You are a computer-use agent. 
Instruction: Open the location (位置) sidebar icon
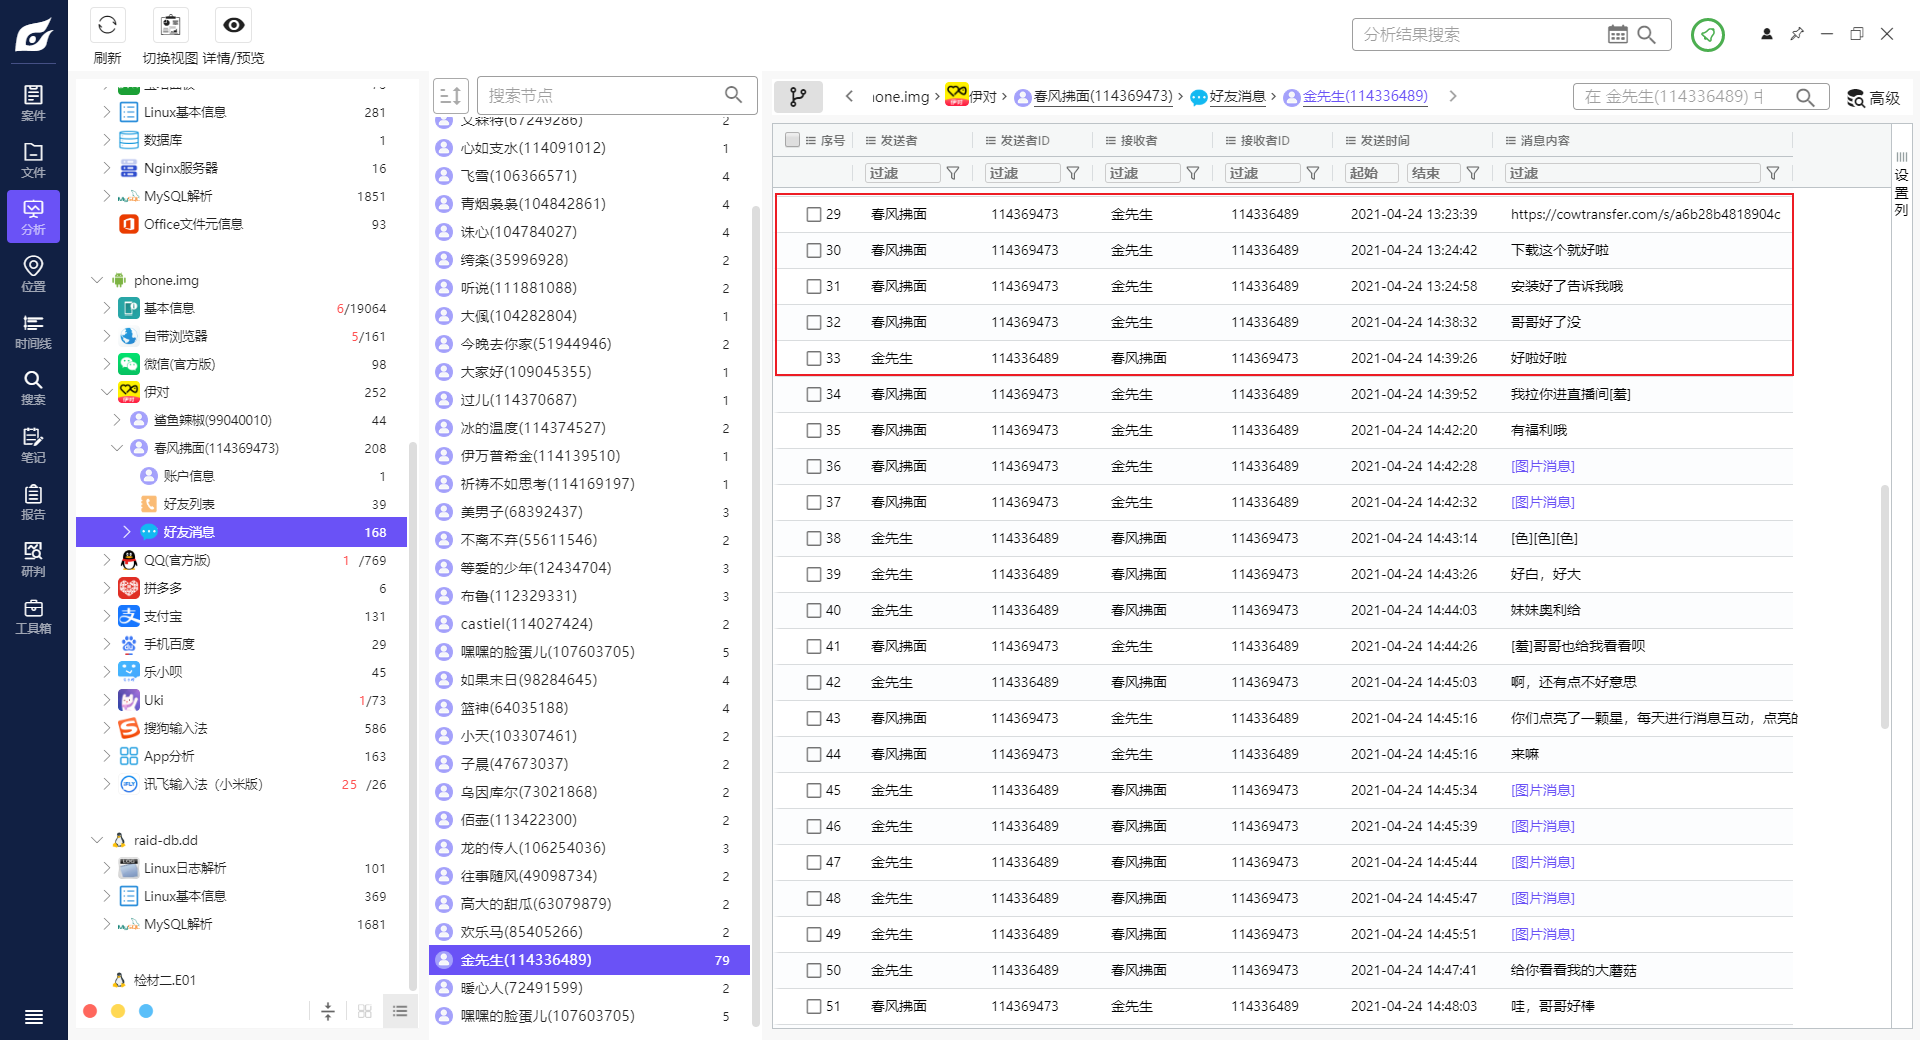(x=33, y=273)
